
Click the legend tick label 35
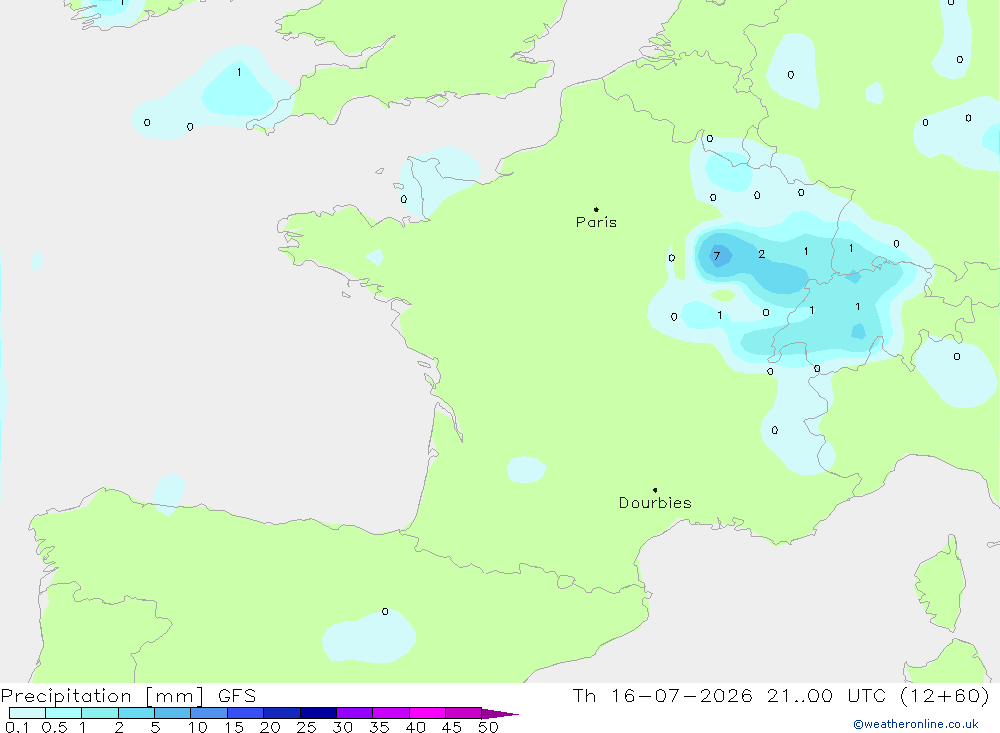[x=379, y=727]
